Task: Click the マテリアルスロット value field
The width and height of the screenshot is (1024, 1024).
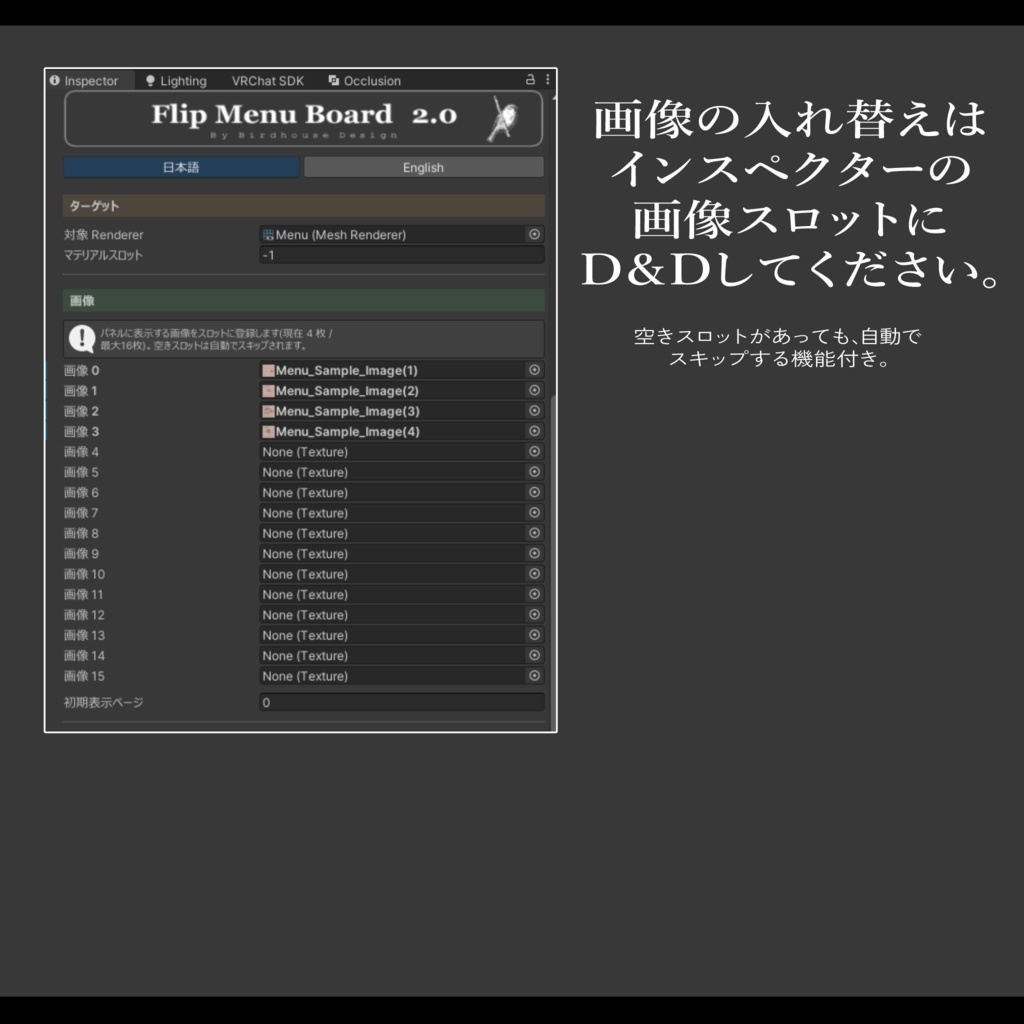Action: click(x=402, y=255)
